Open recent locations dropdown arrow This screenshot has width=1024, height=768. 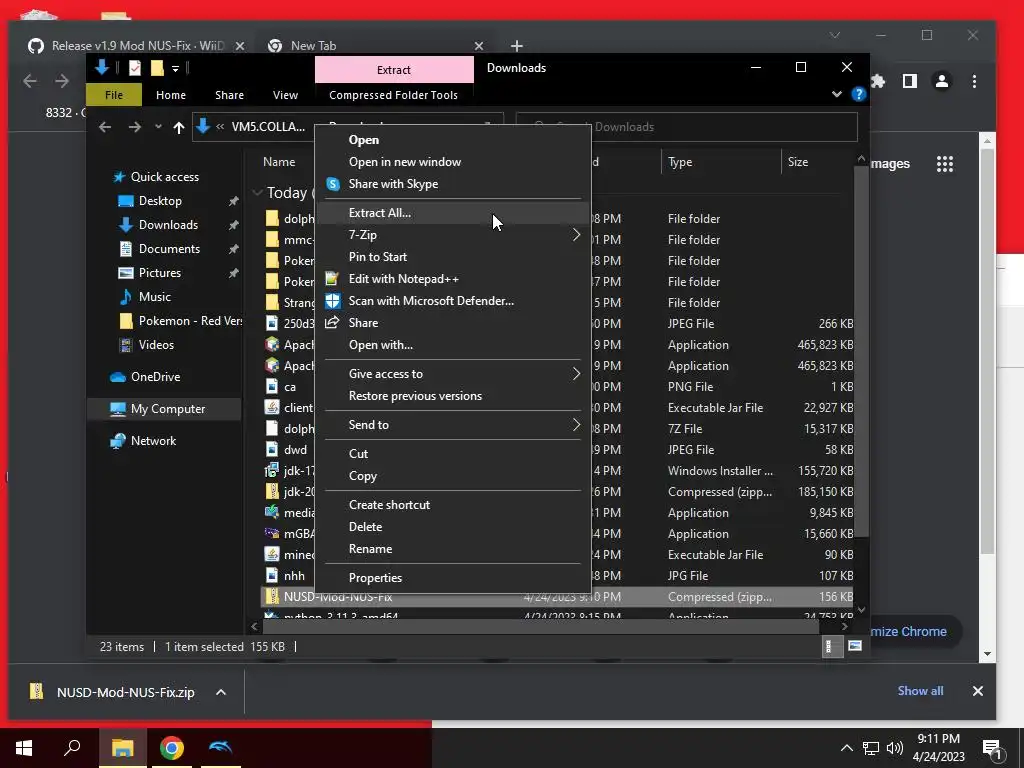pos(158,127)
